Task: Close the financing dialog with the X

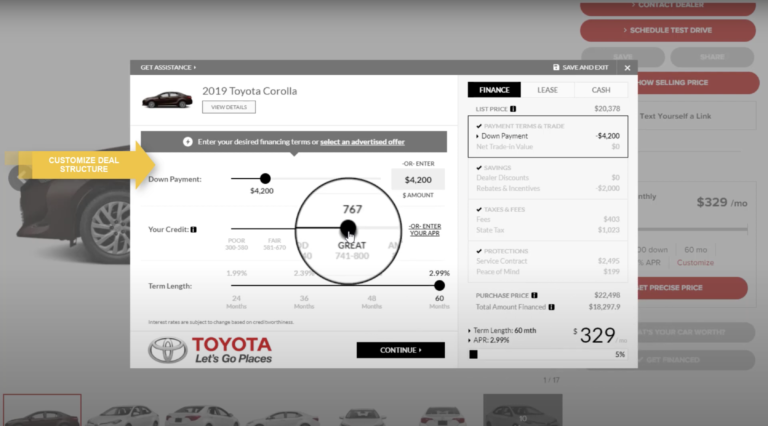Action: click(627, 68)
